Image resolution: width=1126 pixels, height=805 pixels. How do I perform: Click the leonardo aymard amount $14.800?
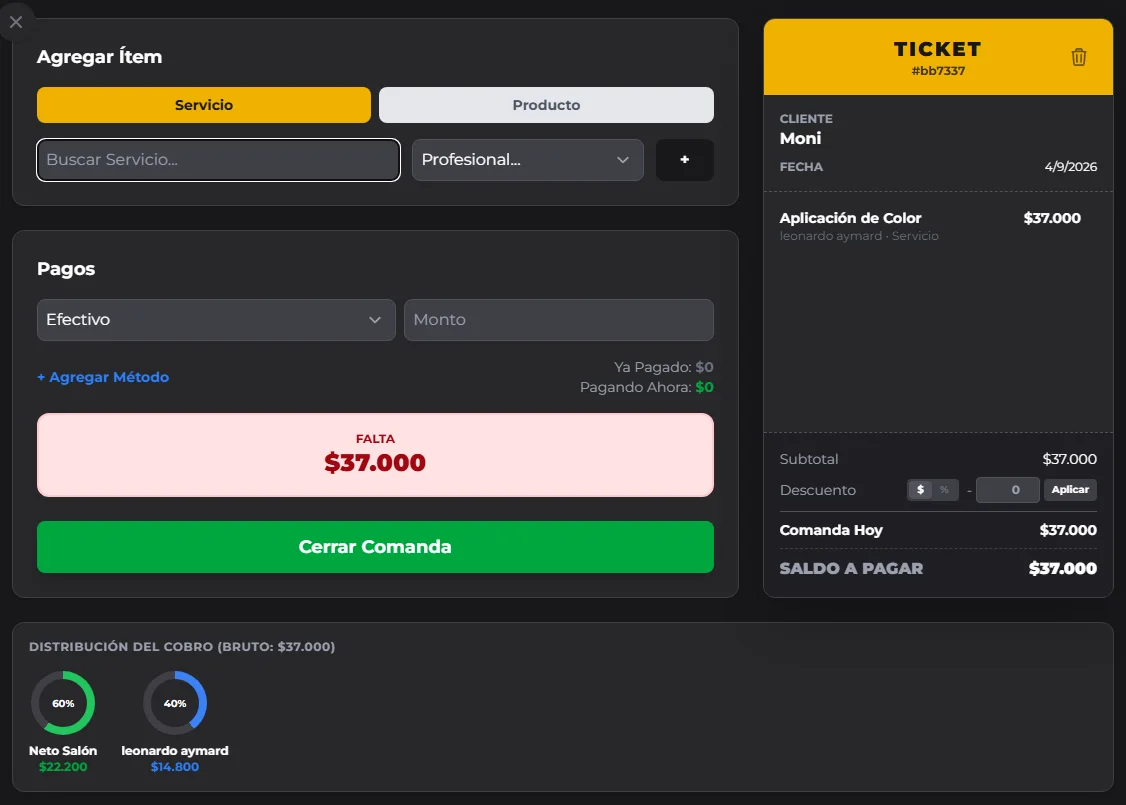coord(175,767)
